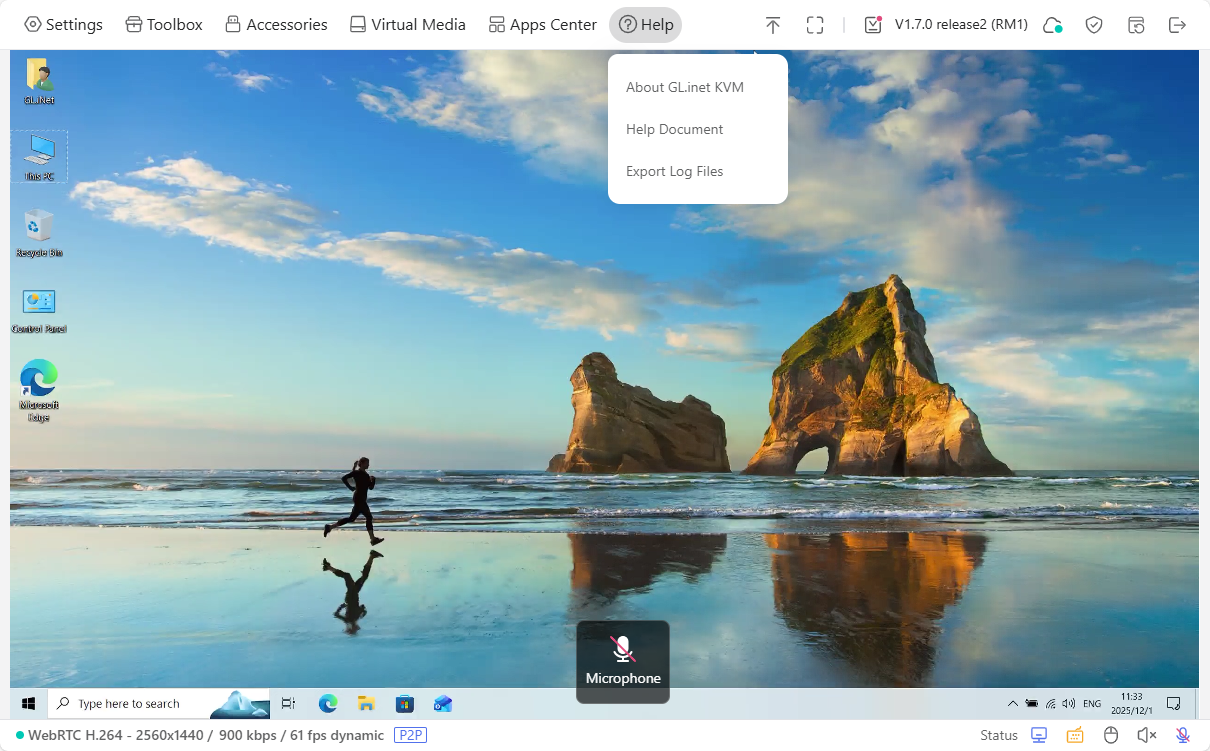Open the Apps Center

[x=542, y=25]
